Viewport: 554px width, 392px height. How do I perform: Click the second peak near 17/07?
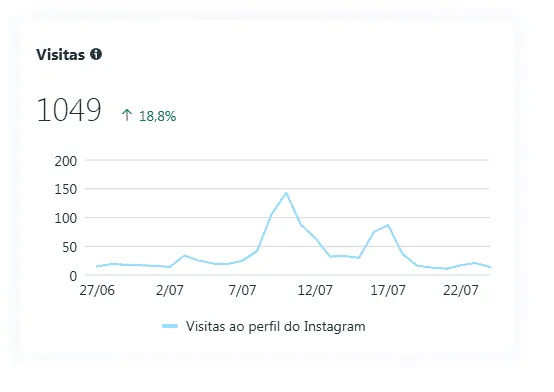pyautogui.click(x=388, y=225)
